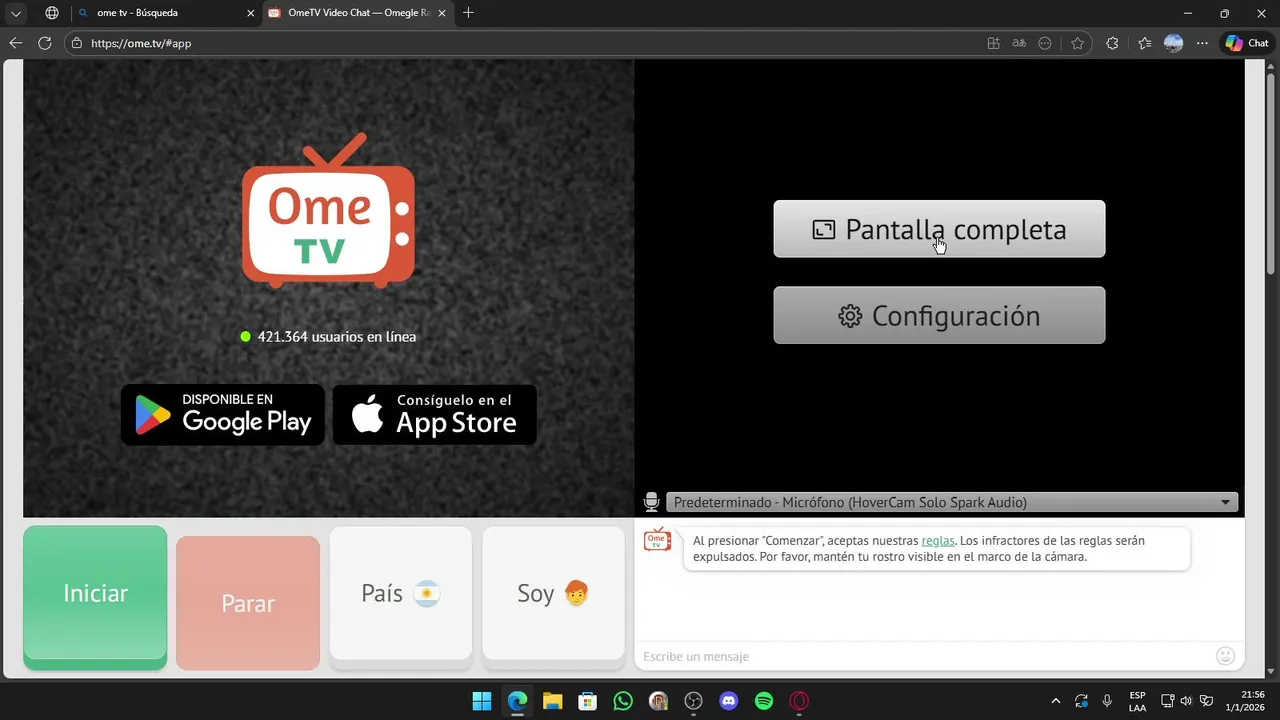
Task: Click the OmeTV logo in the video area
Action: (x=328, y=211)
